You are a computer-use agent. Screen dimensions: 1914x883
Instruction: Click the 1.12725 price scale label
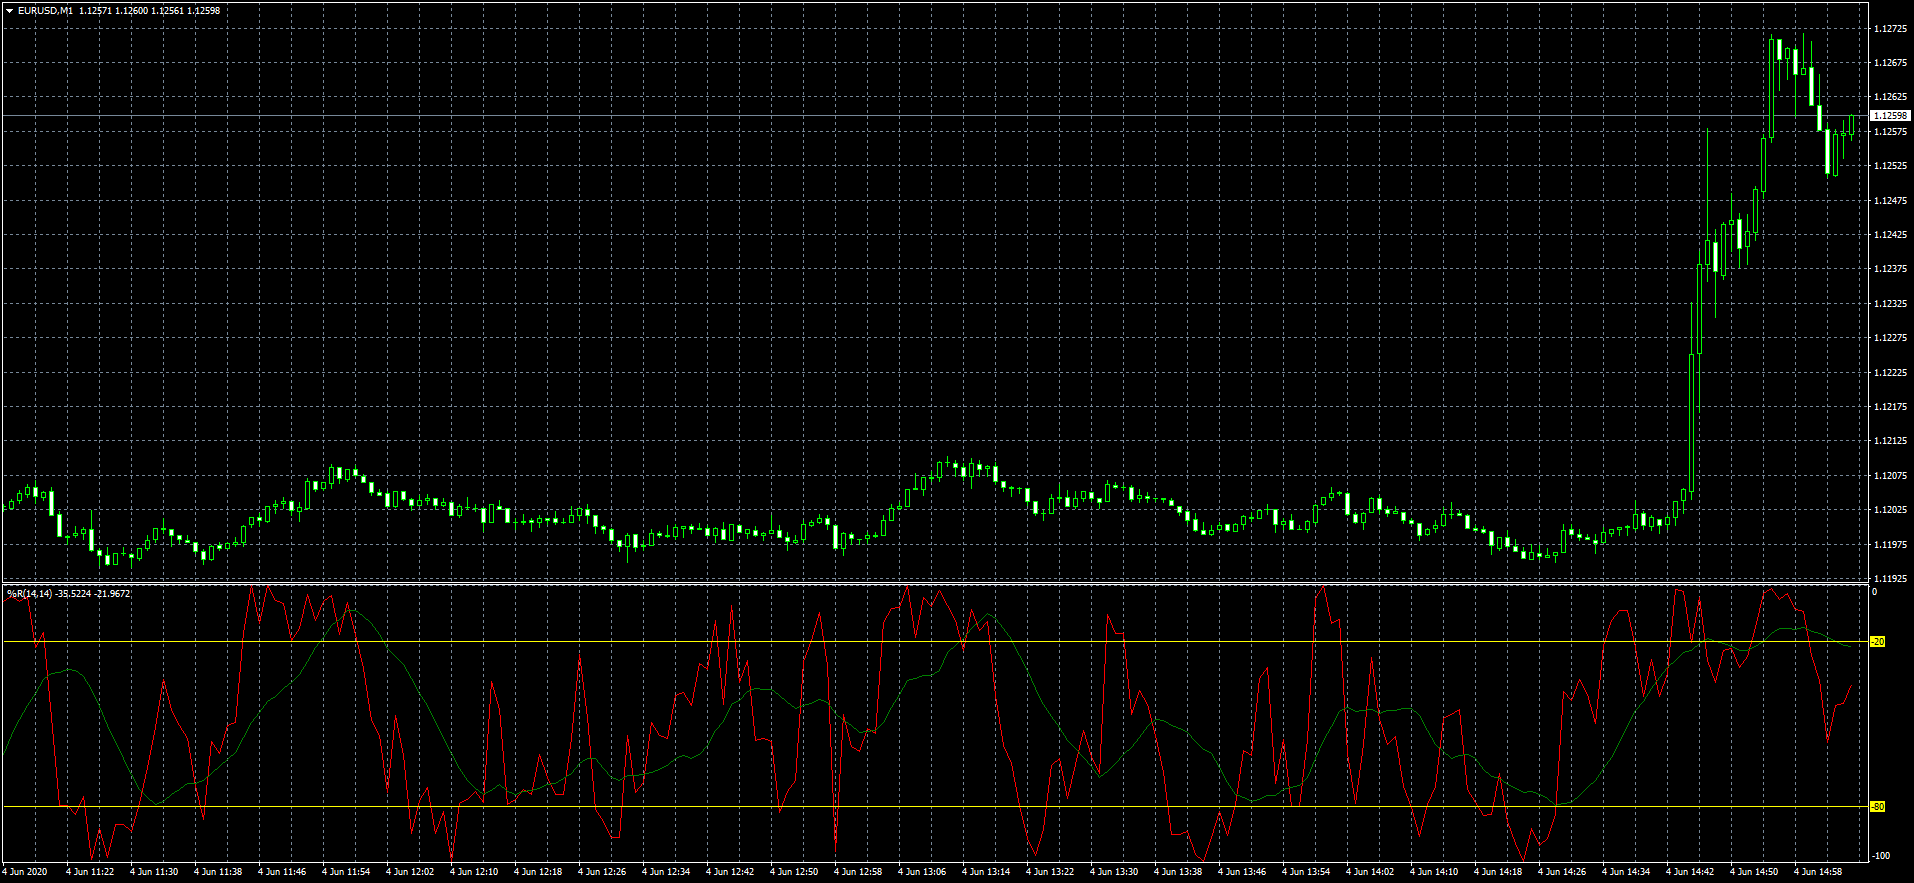point(1889,29)
